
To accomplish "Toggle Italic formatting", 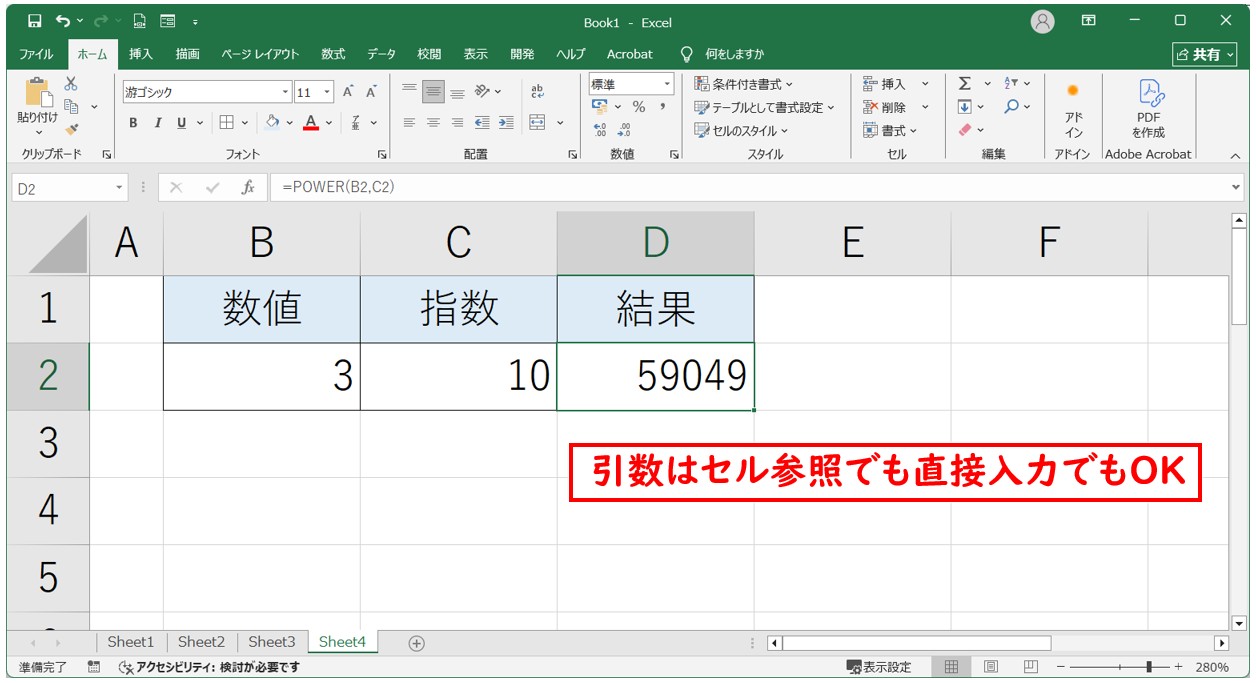I will (x=157, y=123).
